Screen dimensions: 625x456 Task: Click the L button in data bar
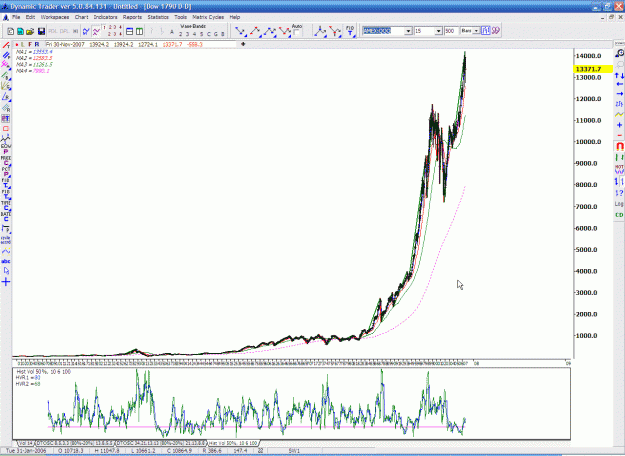(x=22, y=44)
